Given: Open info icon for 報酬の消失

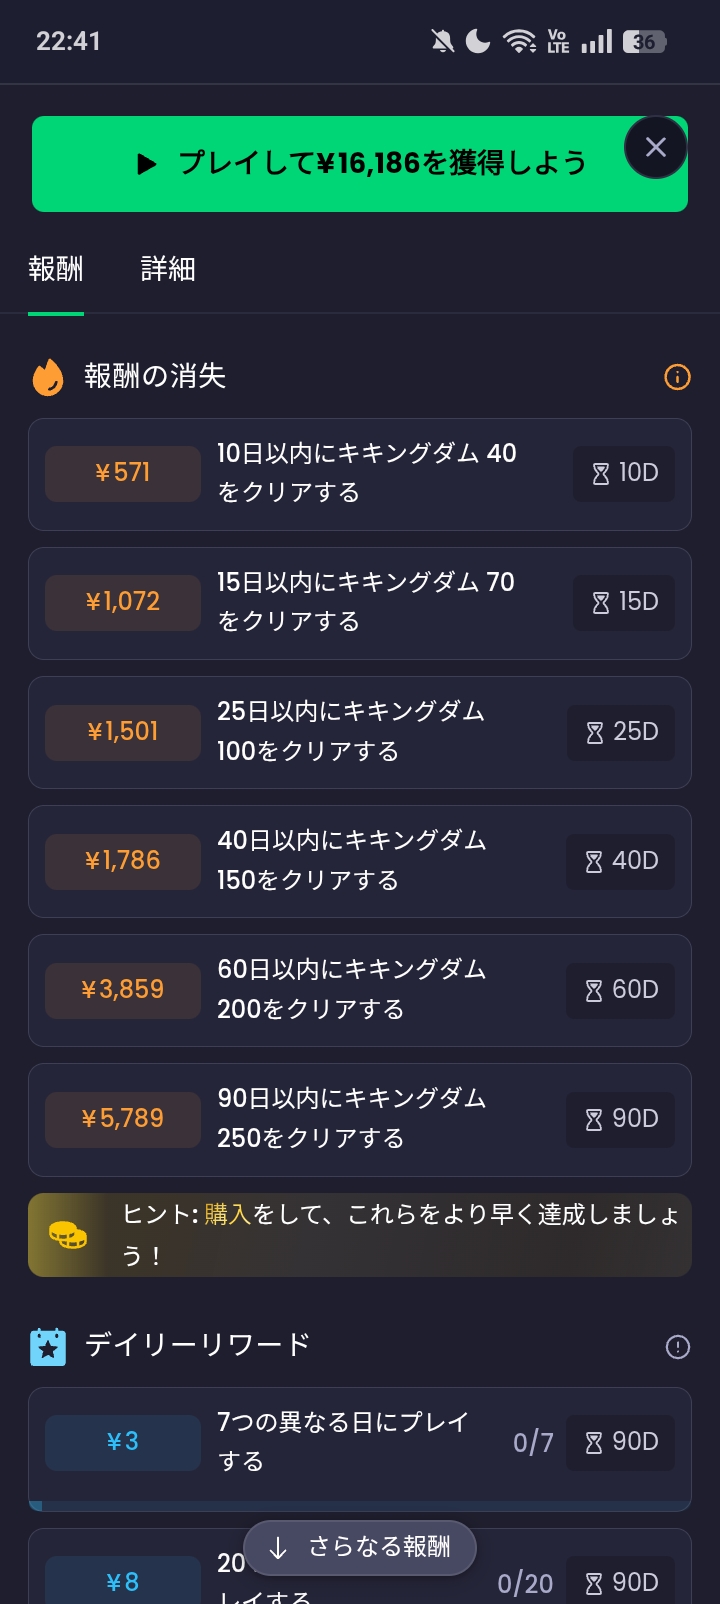Looking at the screenshot, I should 677,377.
